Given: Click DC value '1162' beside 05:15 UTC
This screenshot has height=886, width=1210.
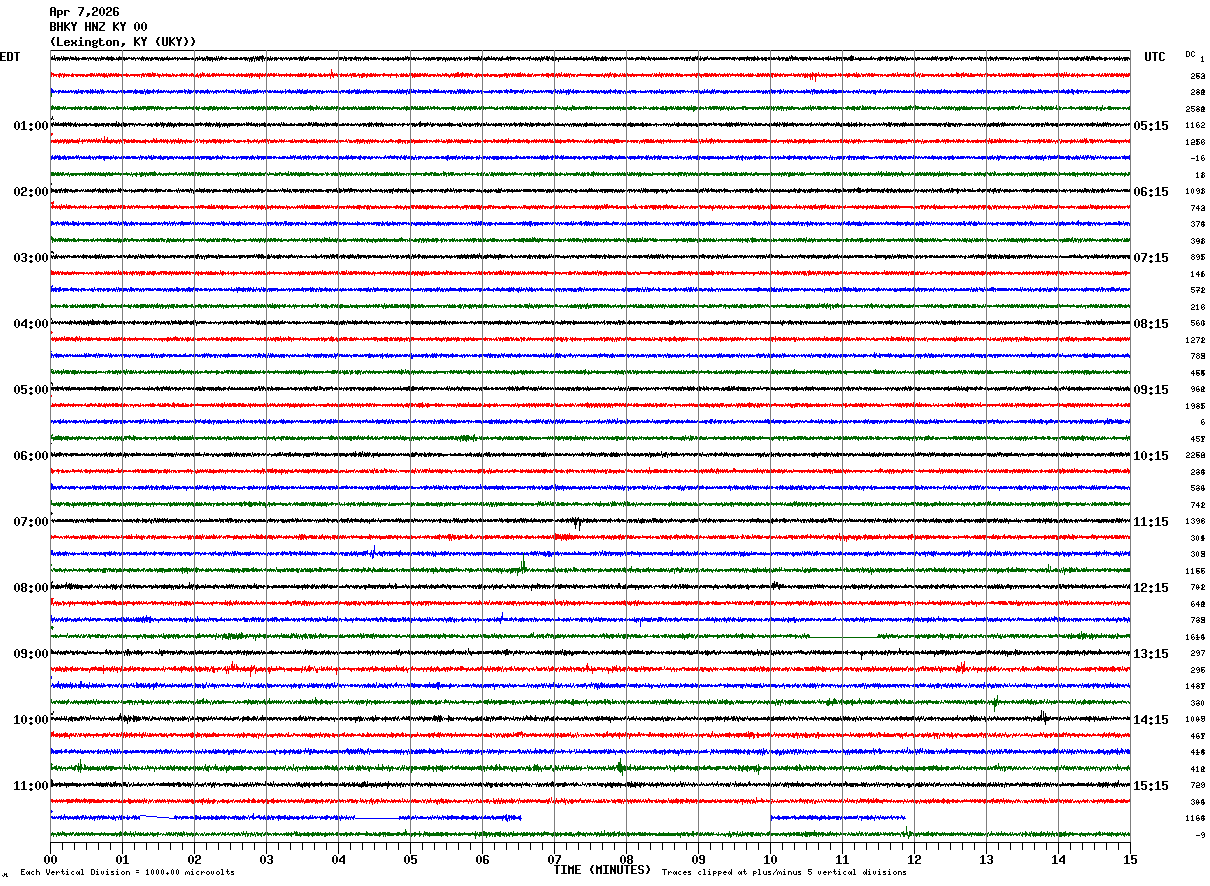Looking at the screenshot, I should click(1195, 126).
